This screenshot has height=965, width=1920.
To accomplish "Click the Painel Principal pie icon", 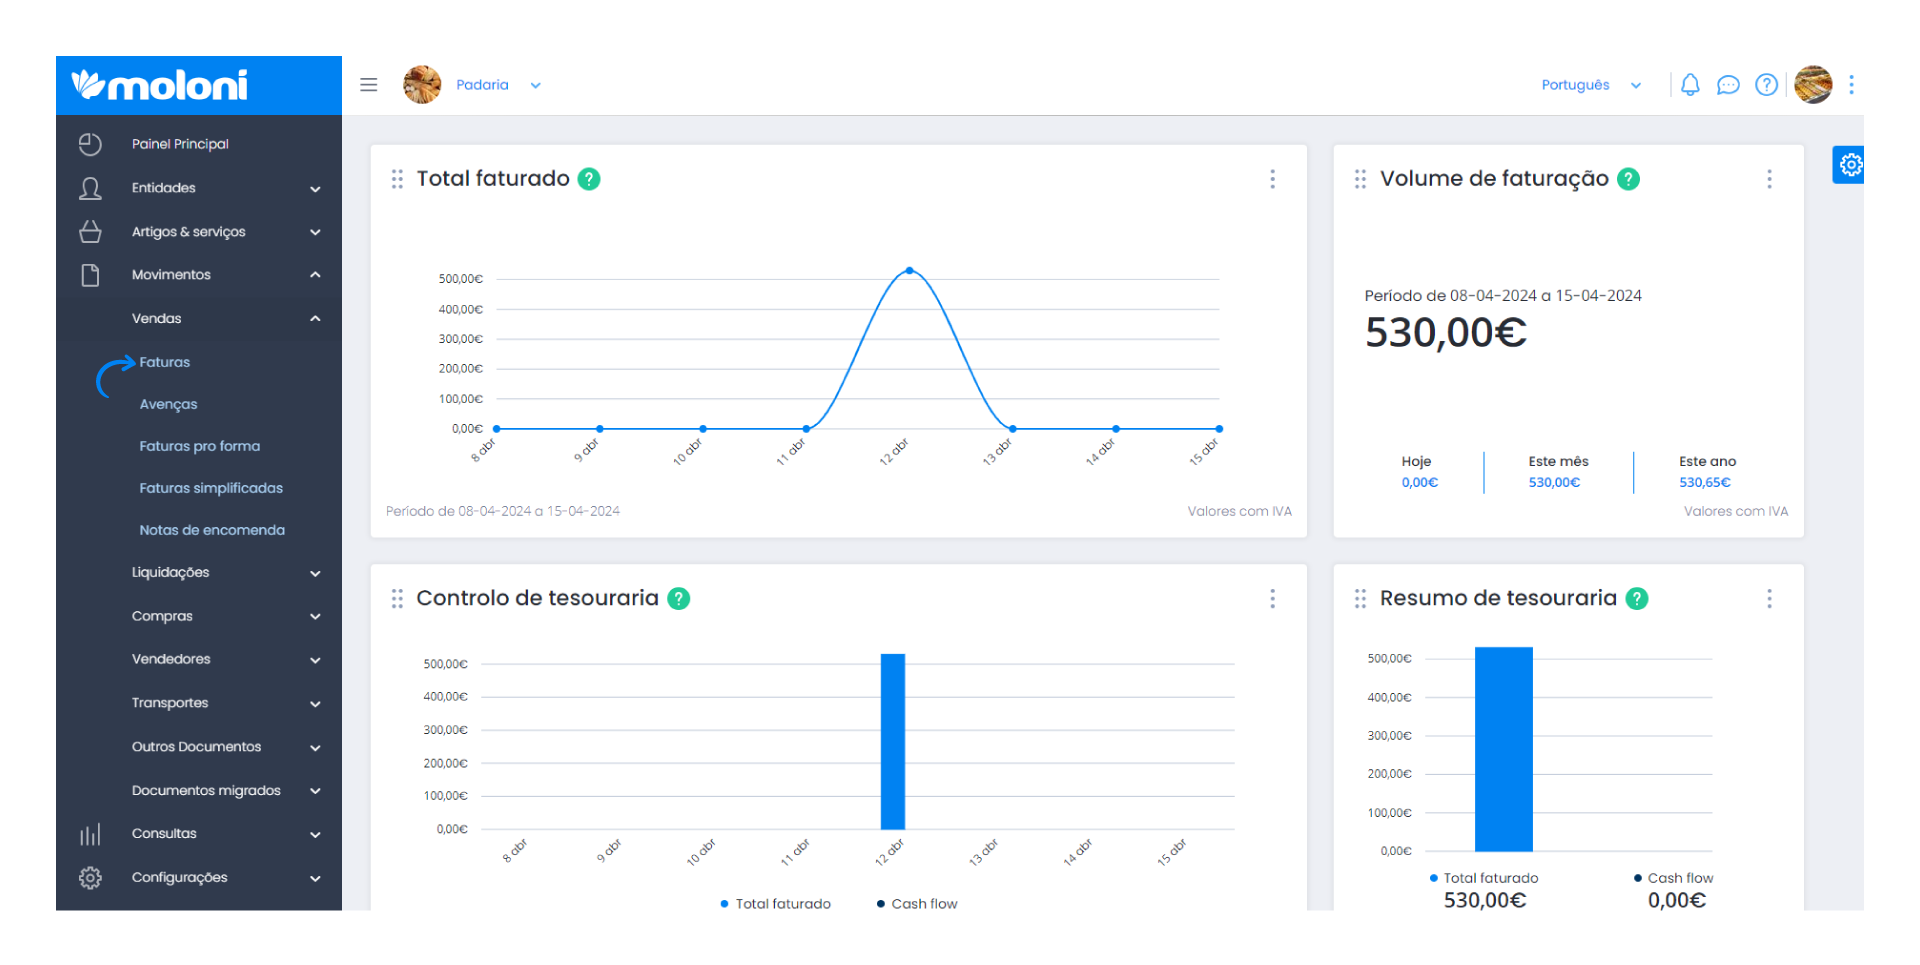I will point(90,144).
